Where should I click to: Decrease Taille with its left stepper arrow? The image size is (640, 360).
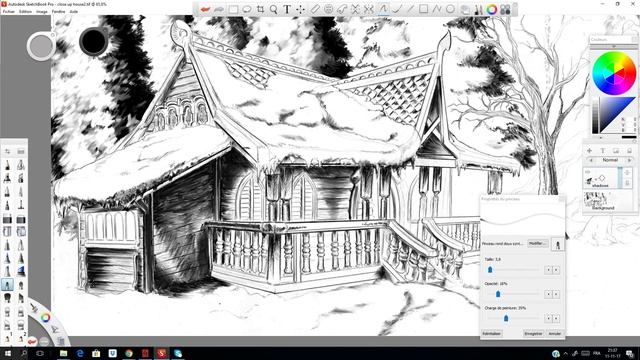[548, 270]
